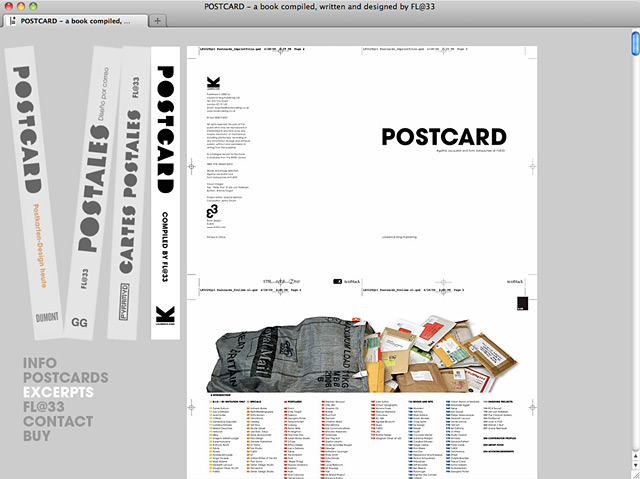The image size is (640, 479).
Task: Open the POSTCARDS section link
Action: pos(66,377)
